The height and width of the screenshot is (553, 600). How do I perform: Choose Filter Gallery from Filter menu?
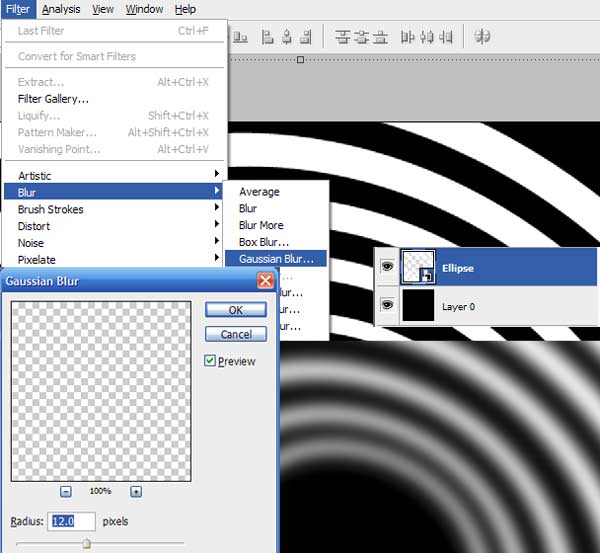click(x=114, y=99)
